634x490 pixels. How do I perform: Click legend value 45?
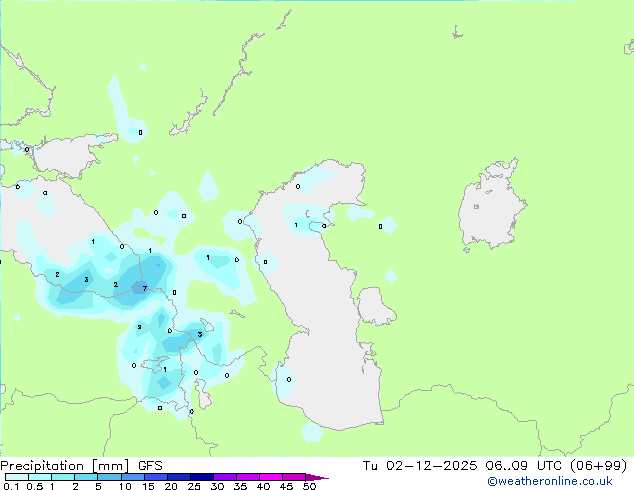click(x=286, y=486)
